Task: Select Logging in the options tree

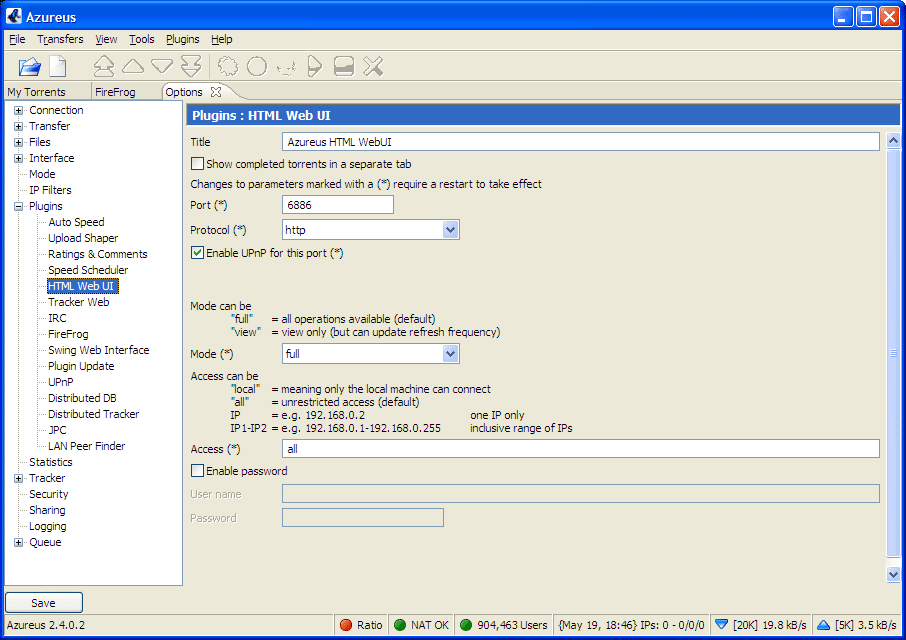Action: pos(47,526)
